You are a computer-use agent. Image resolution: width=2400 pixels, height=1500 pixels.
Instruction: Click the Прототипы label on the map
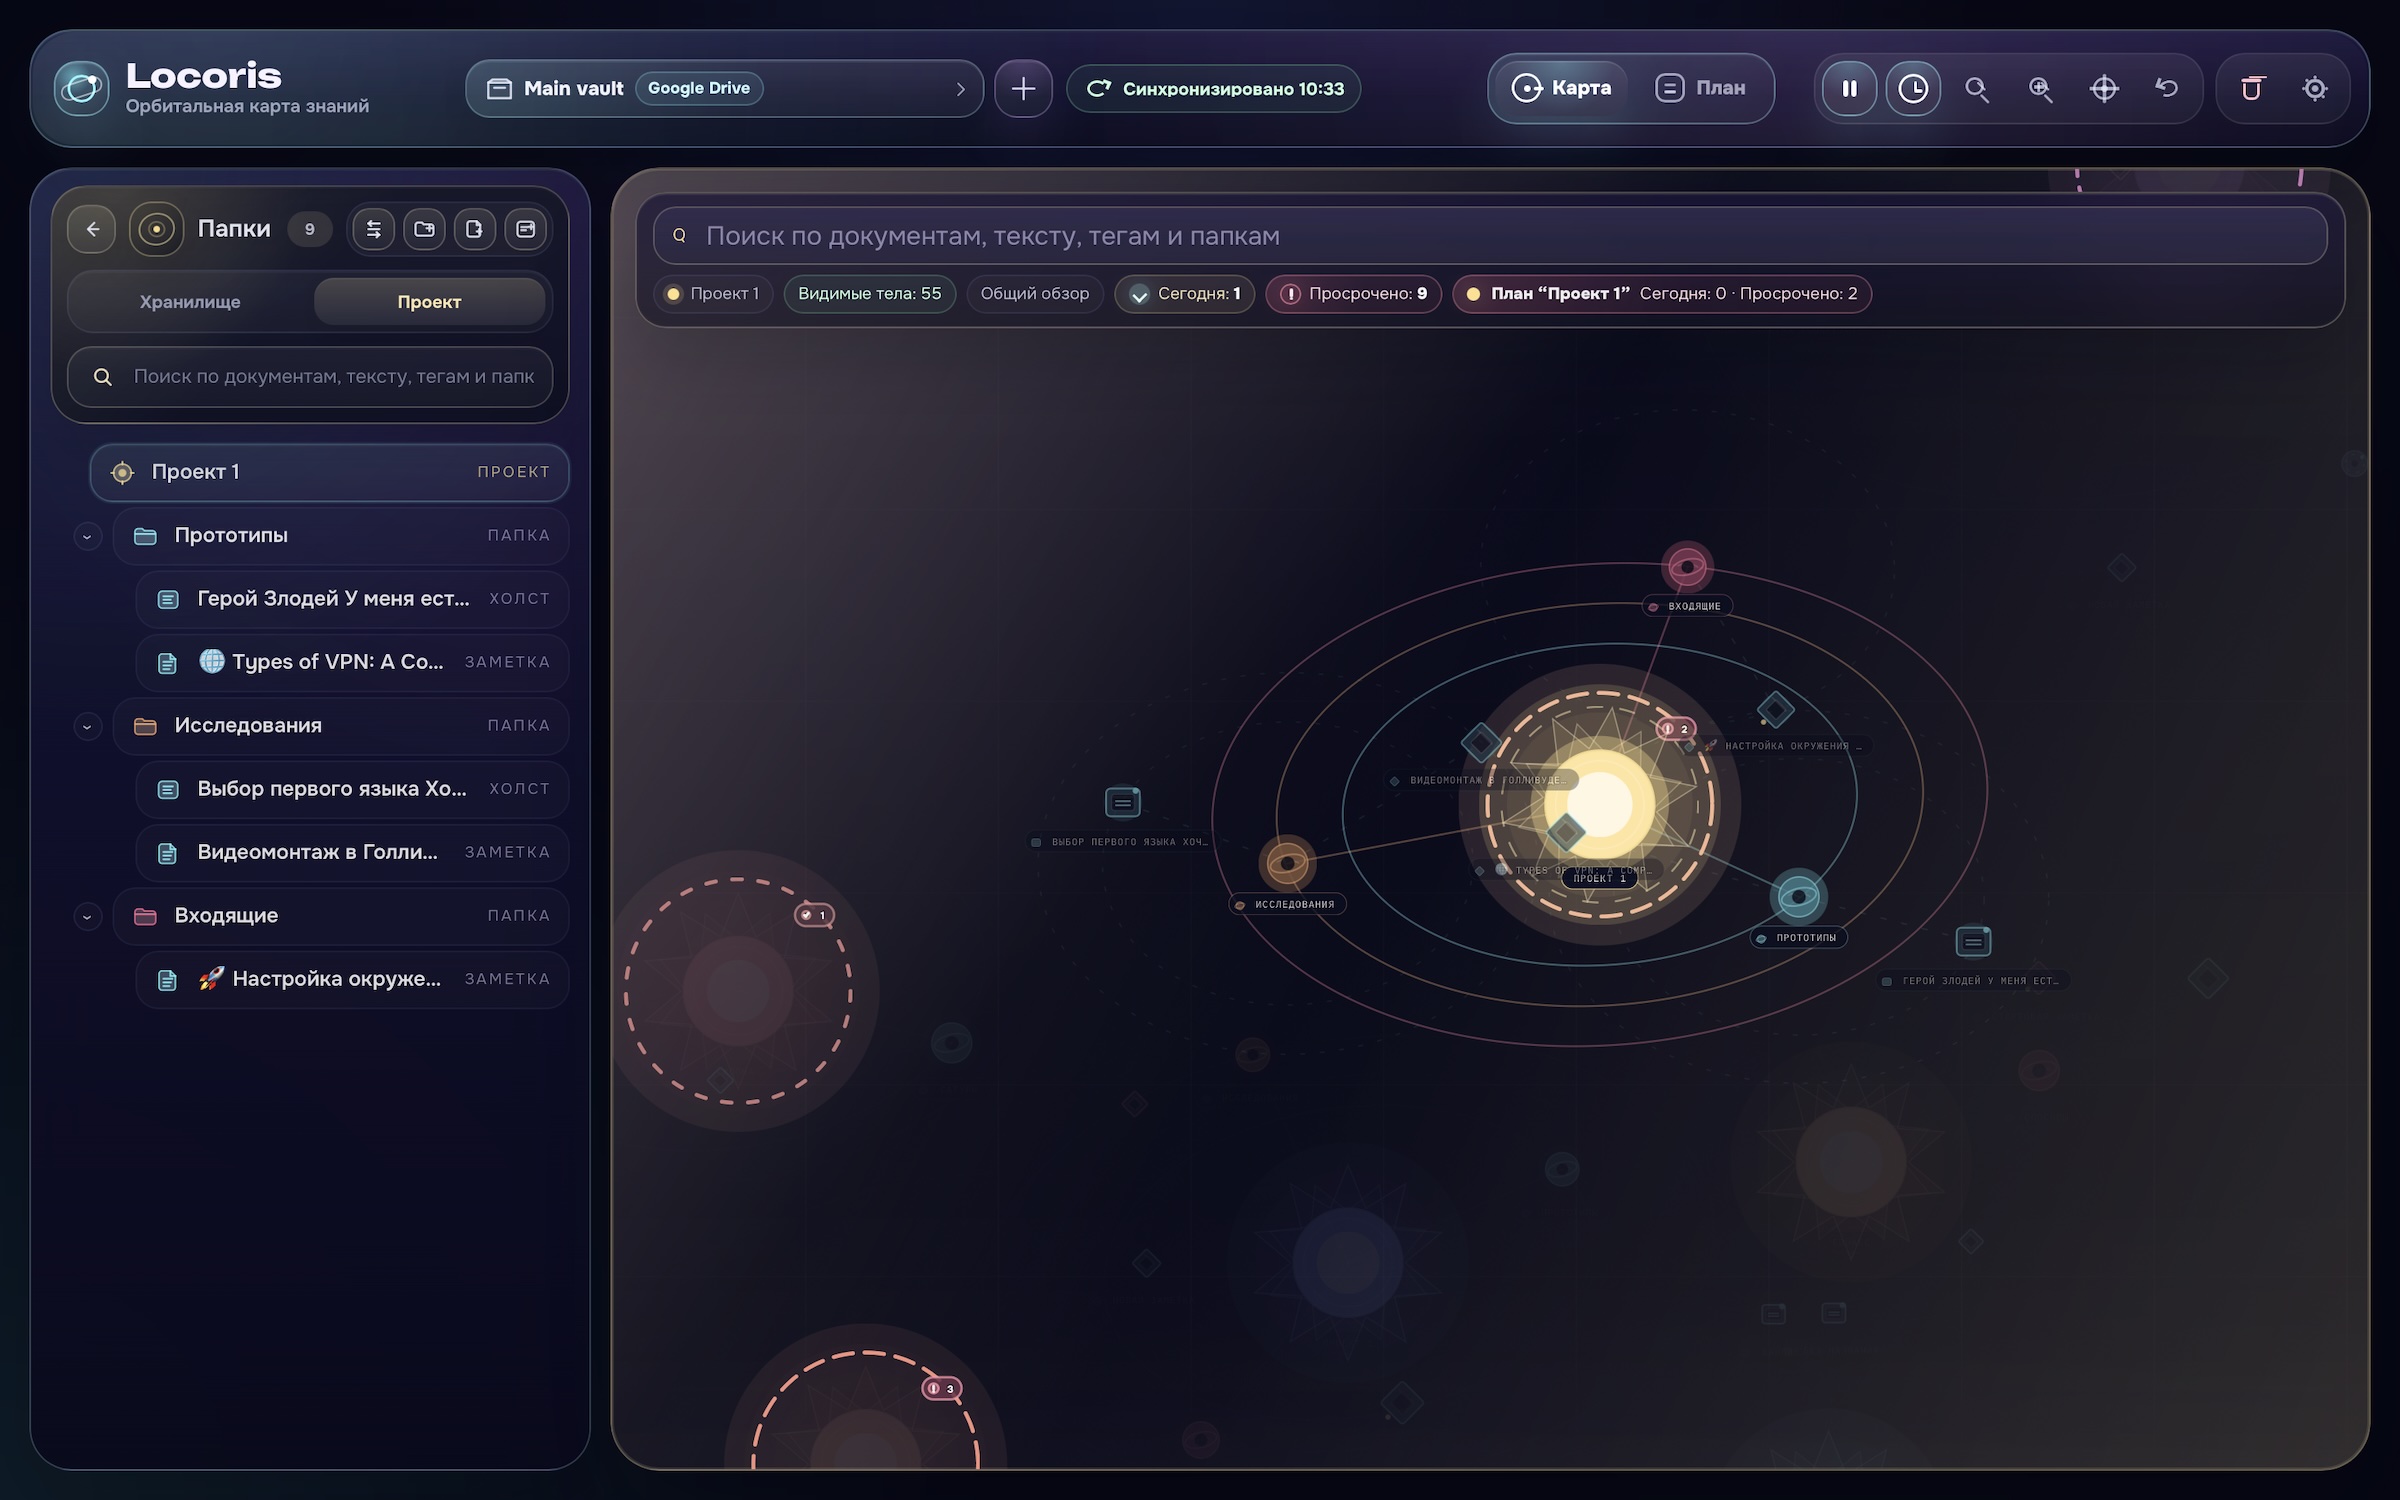pos(1799,938)
